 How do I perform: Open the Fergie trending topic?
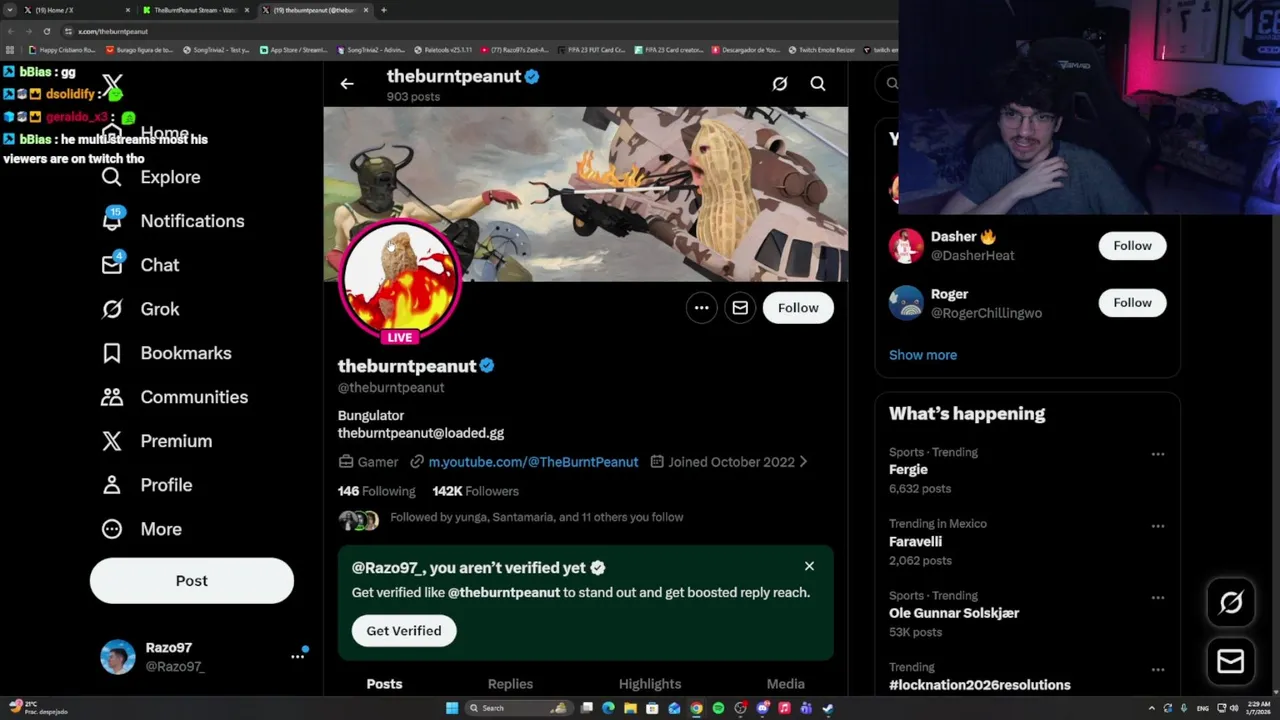908,470
